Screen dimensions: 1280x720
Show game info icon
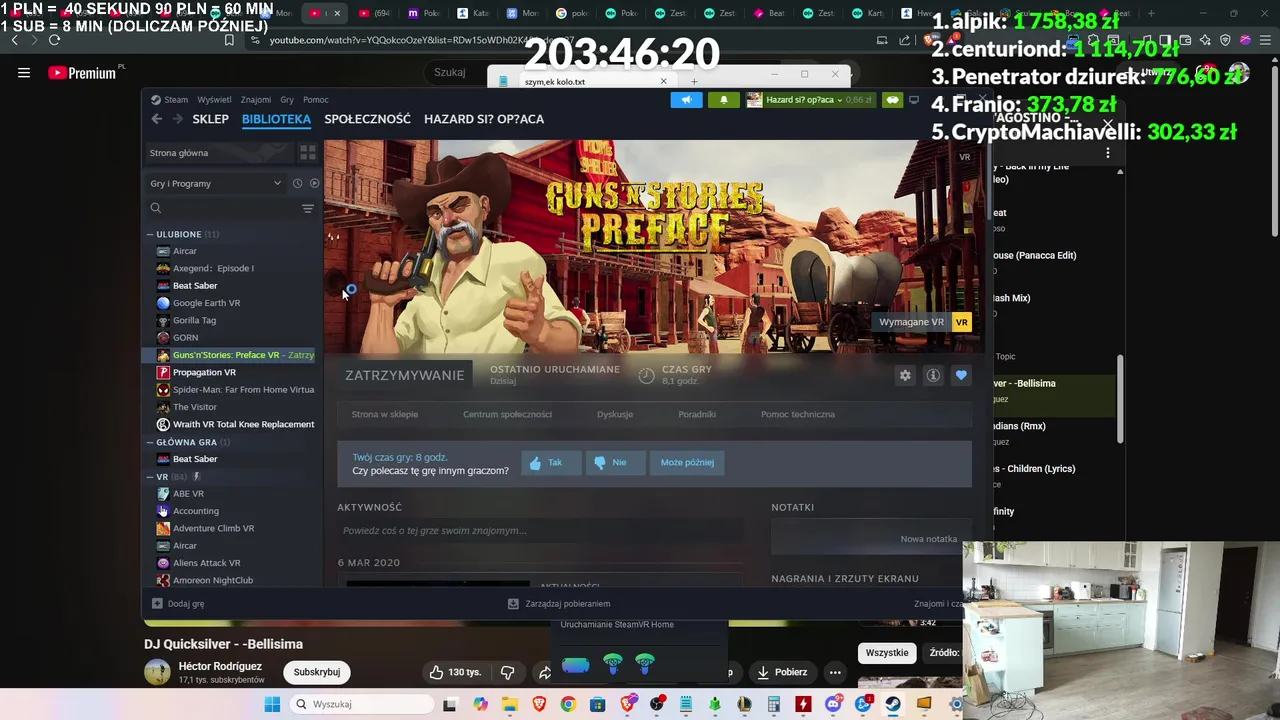pyautogui.click(x=933, y=375)
